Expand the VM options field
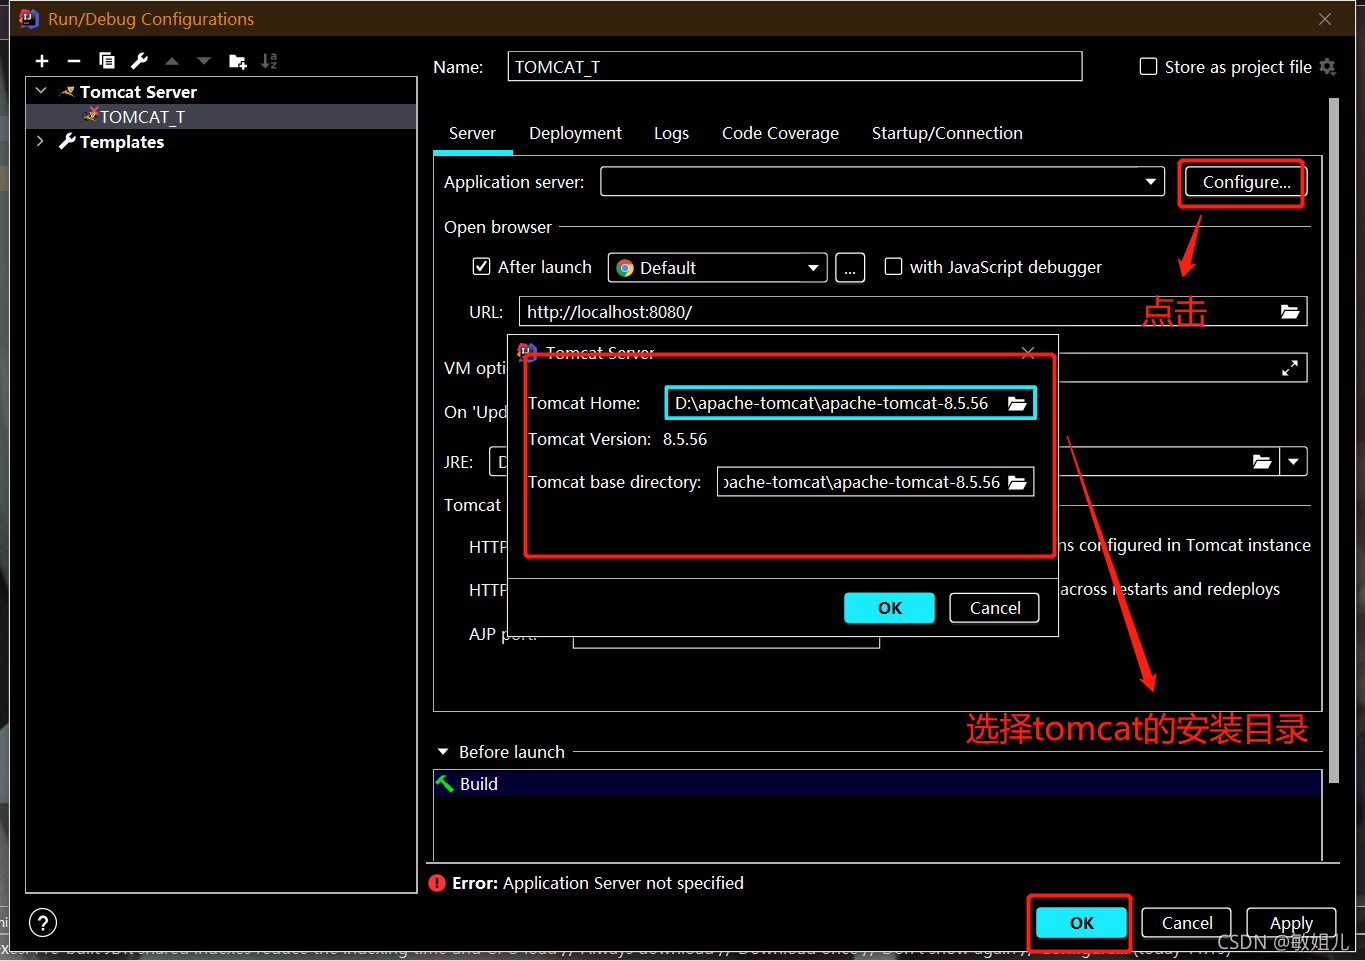1365x961 pixels. (x=1290, y=368)
